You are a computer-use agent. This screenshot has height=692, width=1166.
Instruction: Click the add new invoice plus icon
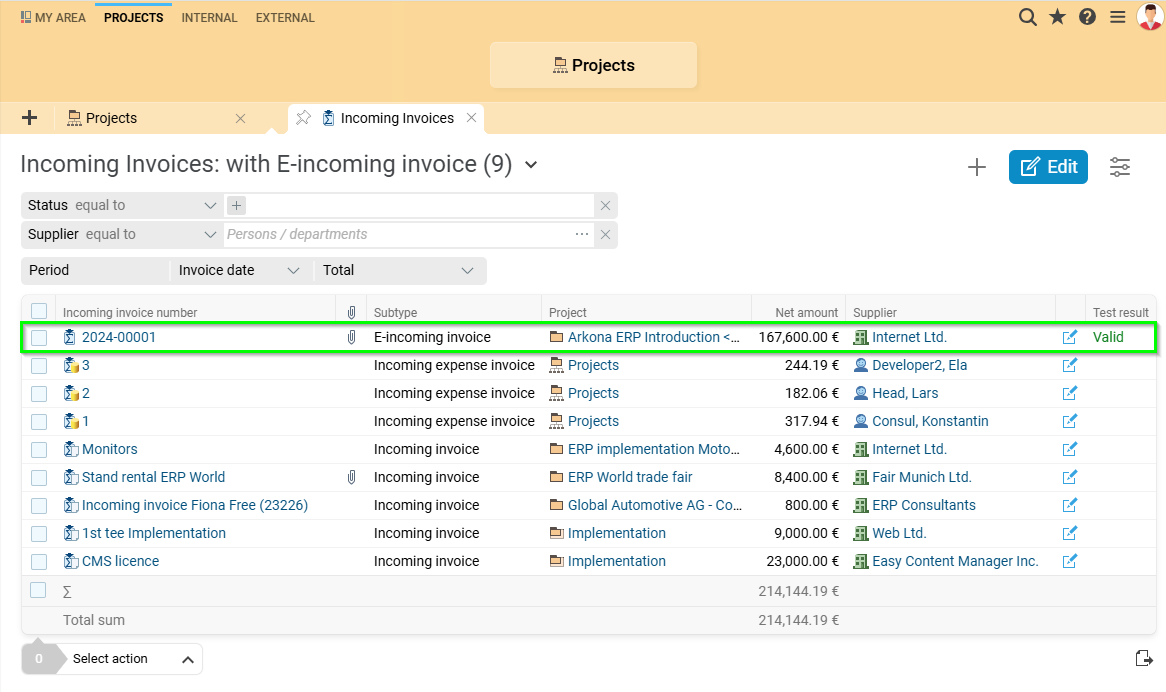[x=977, y=167]
